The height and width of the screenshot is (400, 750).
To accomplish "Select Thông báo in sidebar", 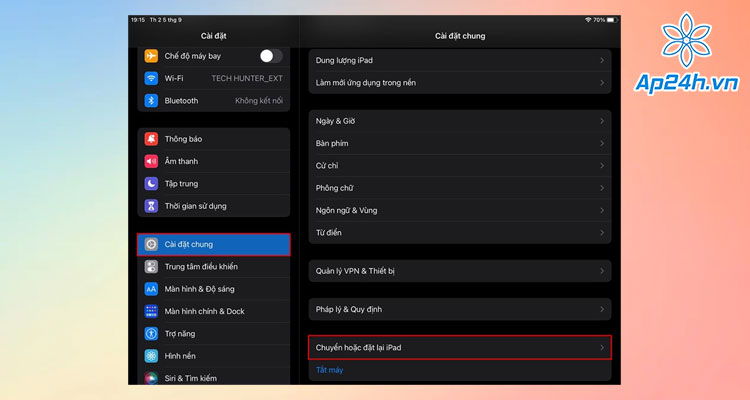I will (214, 139).
